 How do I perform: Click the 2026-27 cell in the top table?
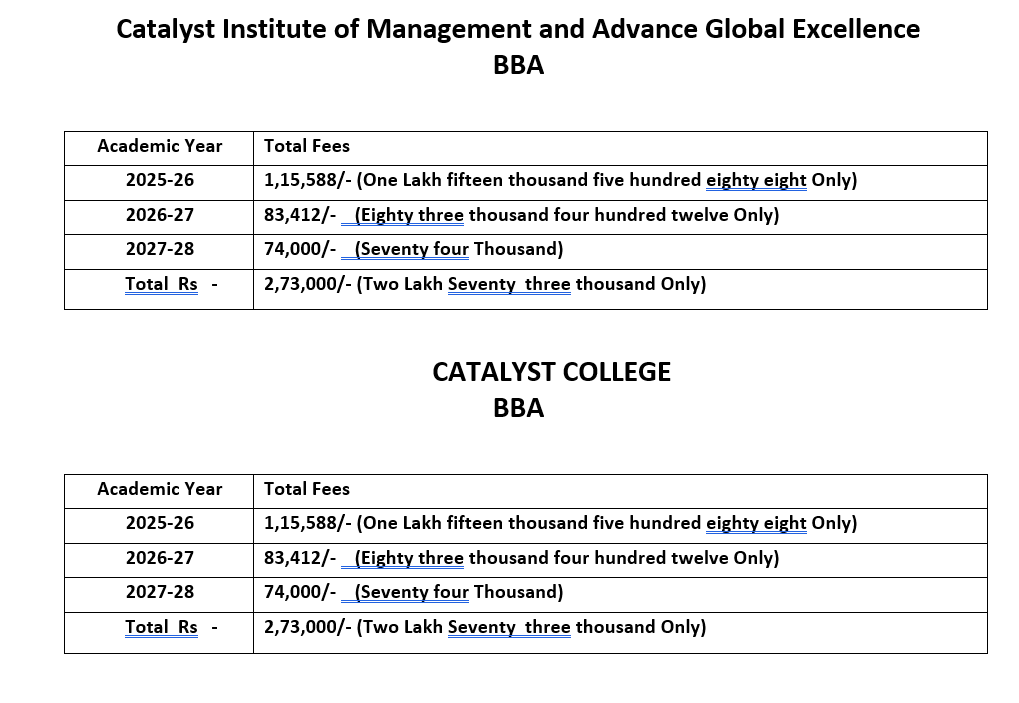pyautogui.click(x=160, y=215)
